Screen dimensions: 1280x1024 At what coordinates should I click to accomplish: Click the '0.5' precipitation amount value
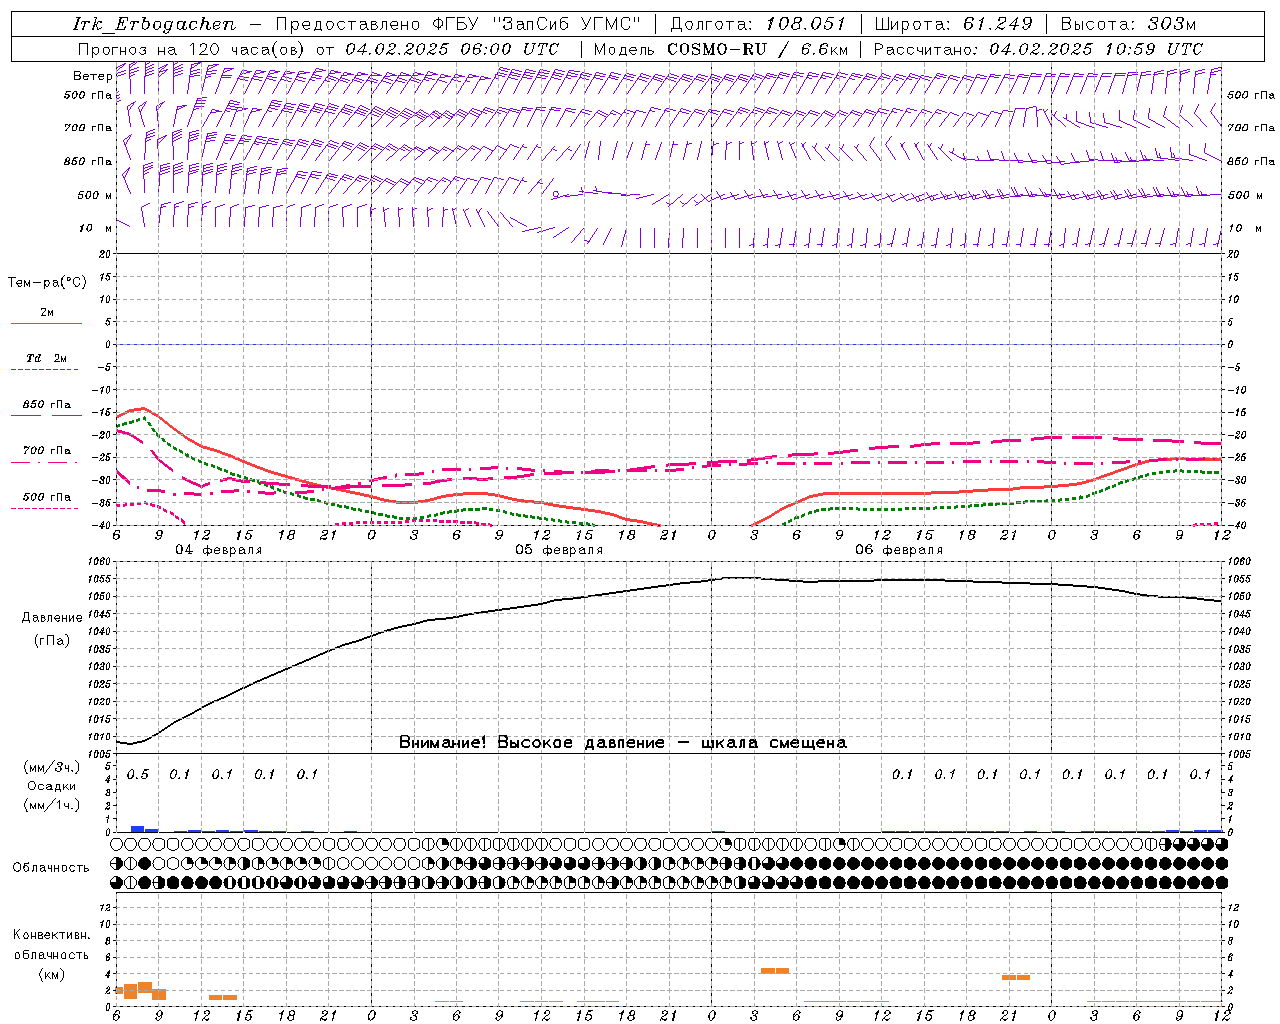138,775
